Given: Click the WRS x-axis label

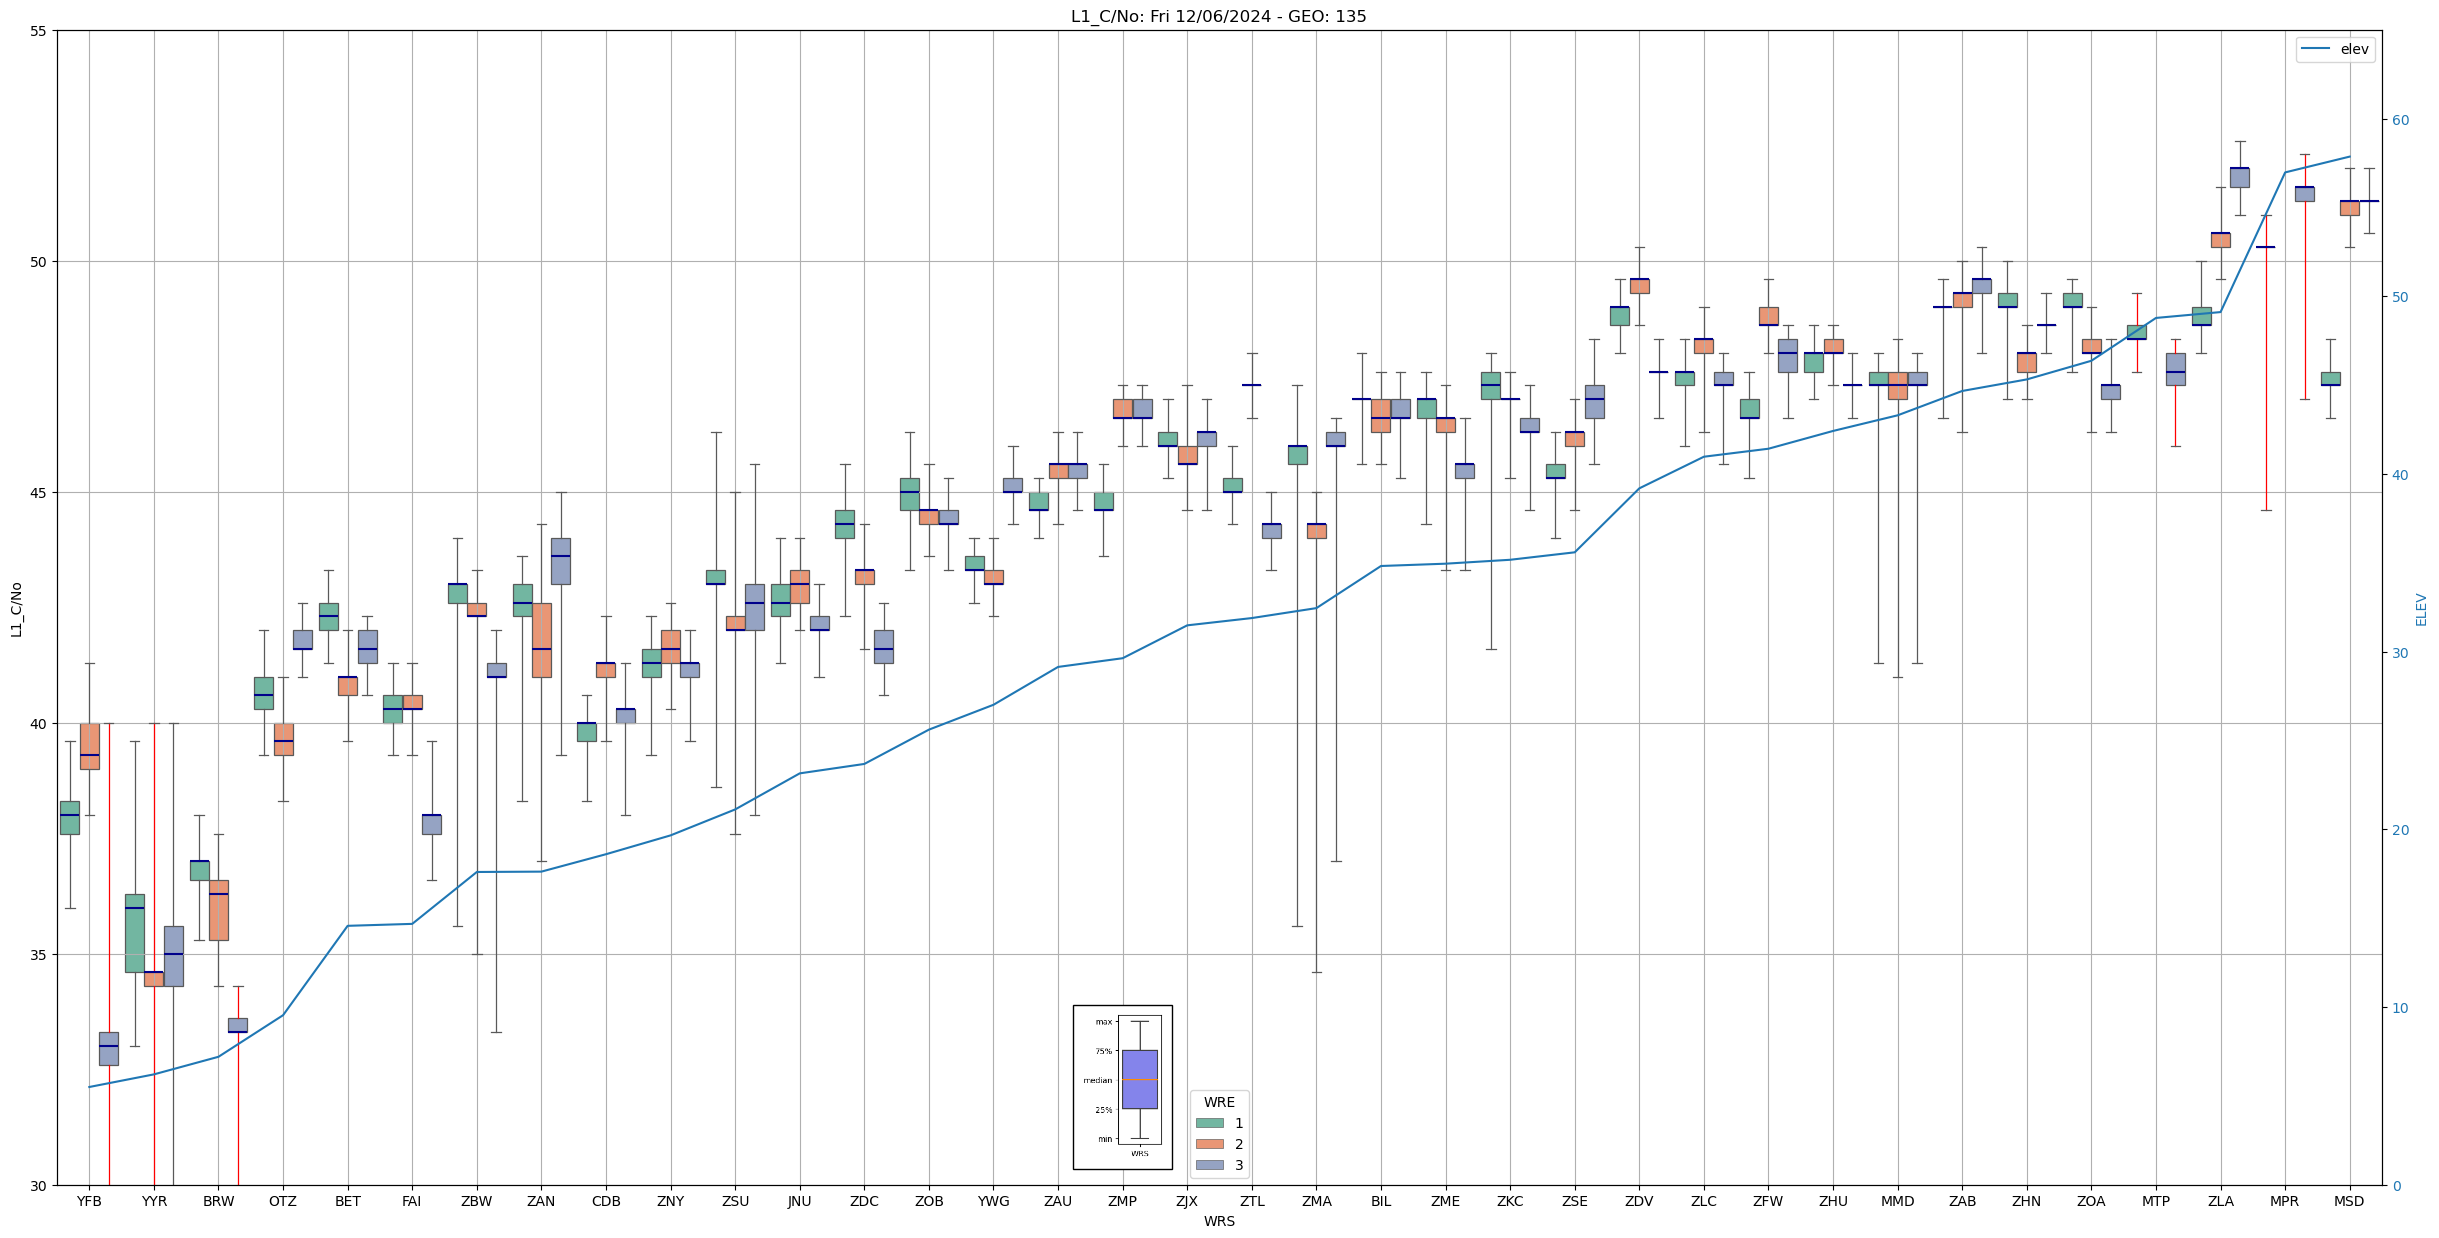Looking at the screenshot, I should [x=1218, y=1221].
